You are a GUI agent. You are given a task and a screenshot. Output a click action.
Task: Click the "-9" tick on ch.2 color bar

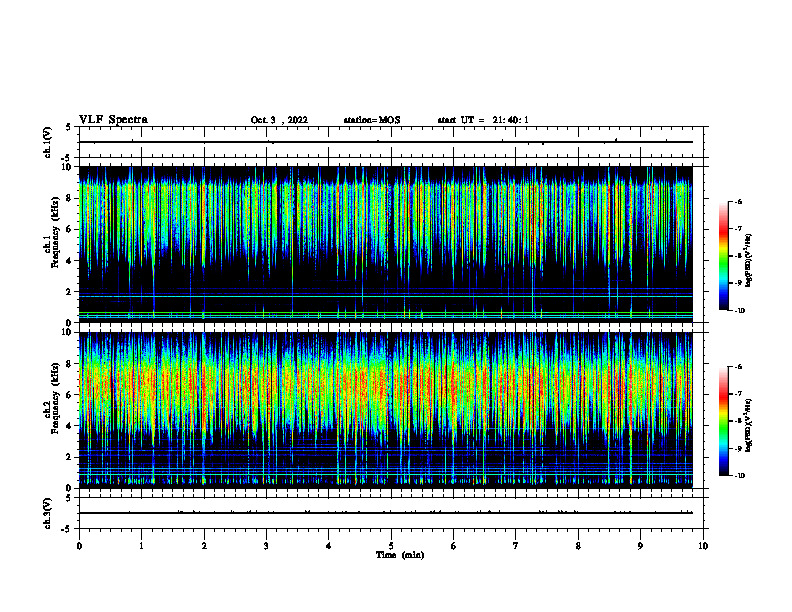click(738, 448)
